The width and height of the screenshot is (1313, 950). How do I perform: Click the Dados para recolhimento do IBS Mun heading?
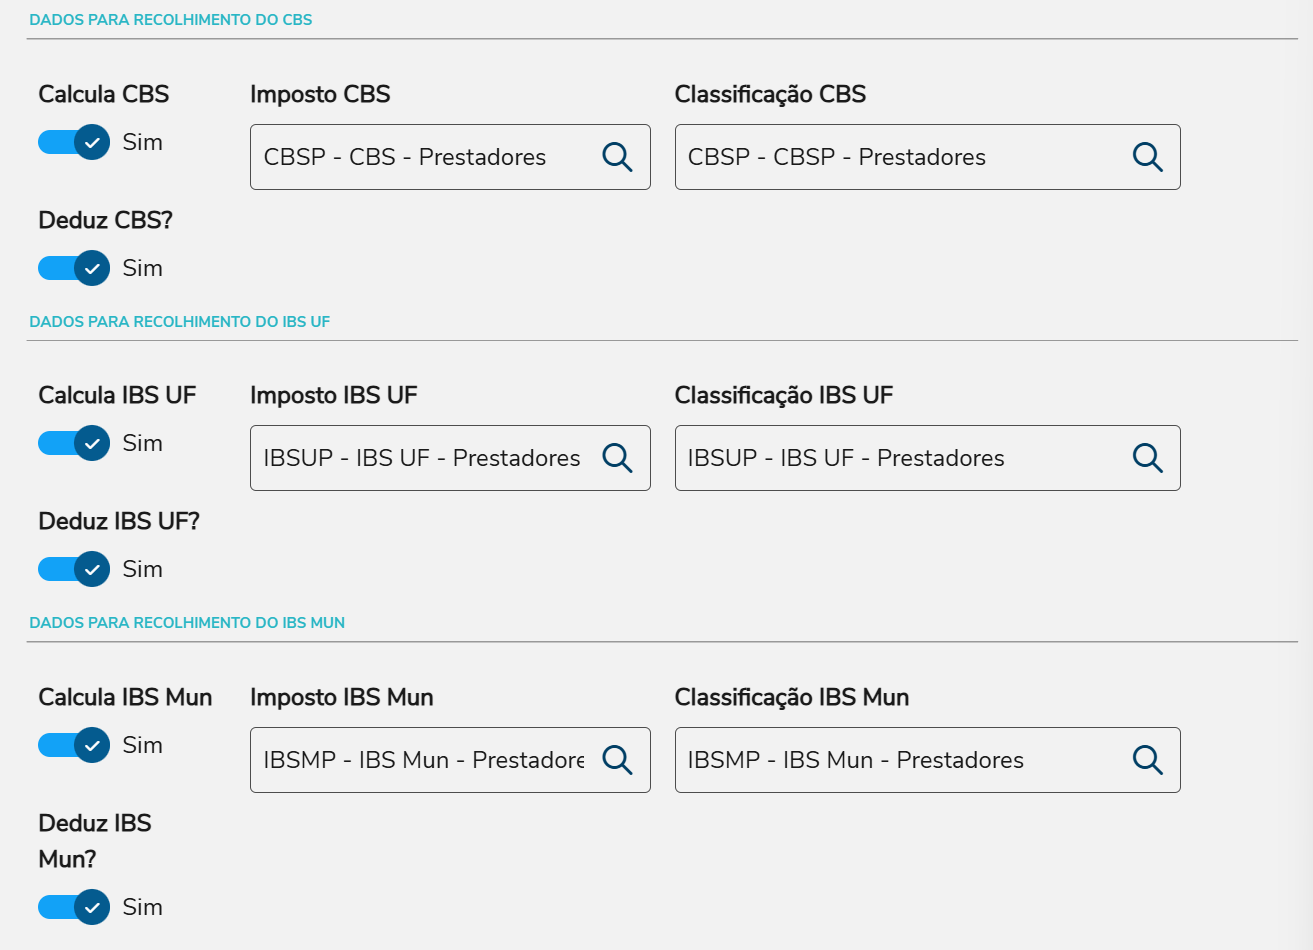[187, 623]
